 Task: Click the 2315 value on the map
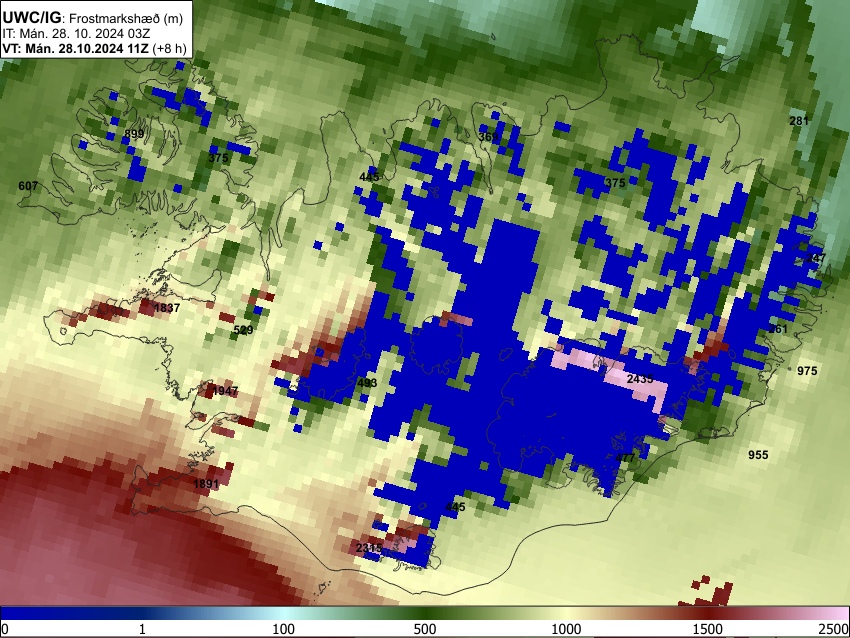[369, 548]
